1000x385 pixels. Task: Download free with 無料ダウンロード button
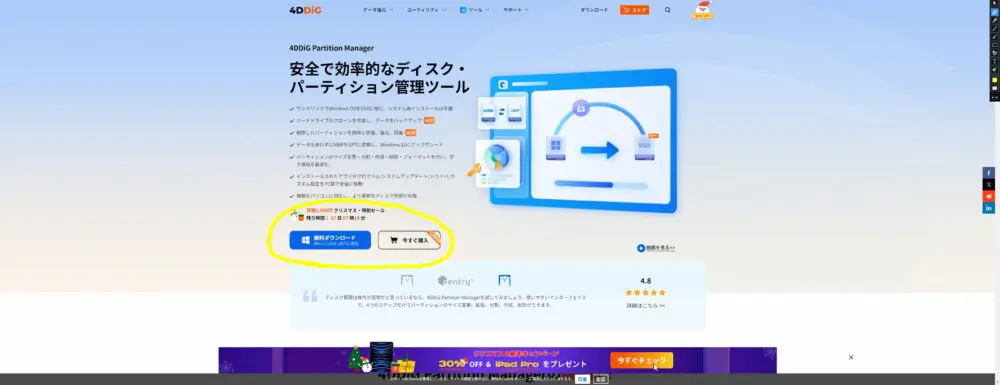click(x=330, y=240)
